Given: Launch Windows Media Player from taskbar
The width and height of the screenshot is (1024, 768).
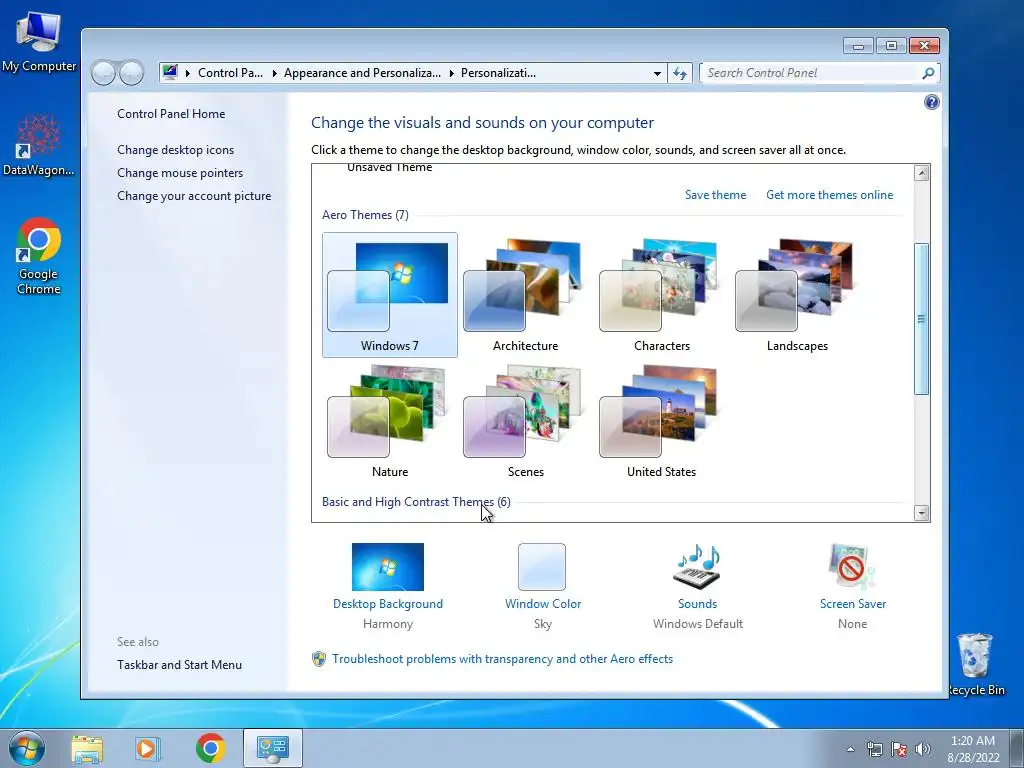Looking at the screenshot, I should [x=148, y=748].
